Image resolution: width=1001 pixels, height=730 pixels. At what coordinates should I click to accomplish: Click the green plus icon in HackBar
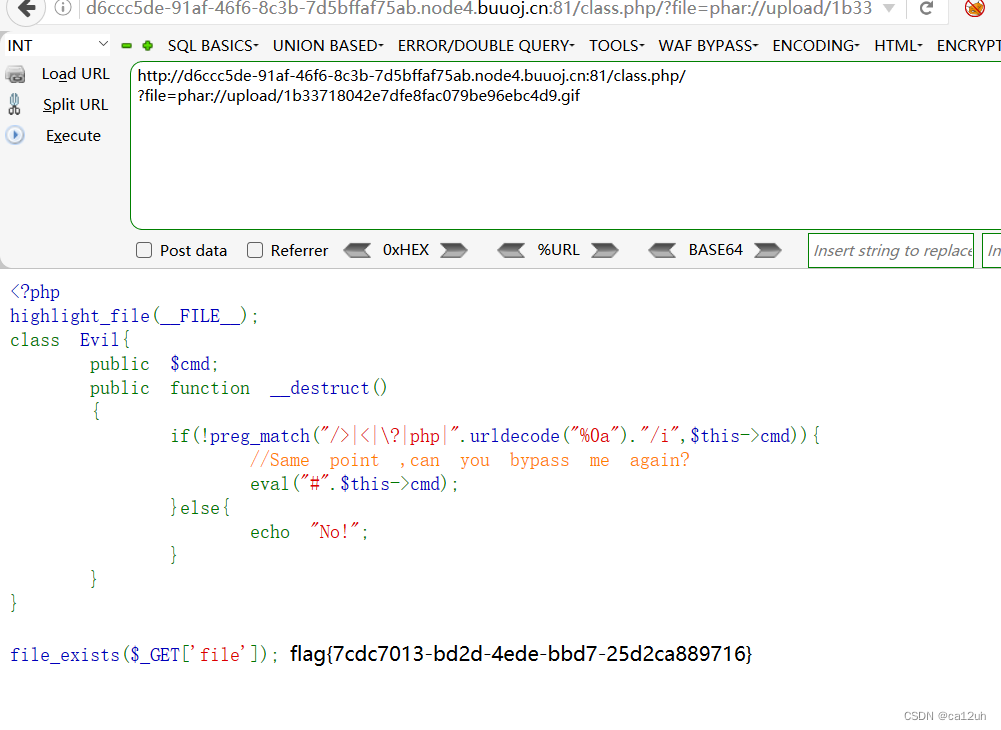[x=147, y=46]
